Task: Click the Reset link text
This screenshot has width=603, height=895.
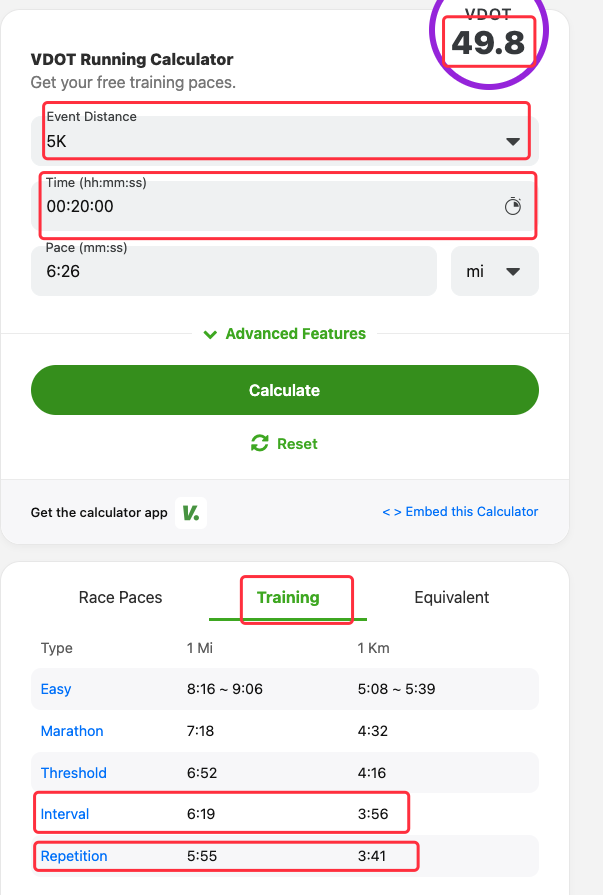Action: coord(297,443)
